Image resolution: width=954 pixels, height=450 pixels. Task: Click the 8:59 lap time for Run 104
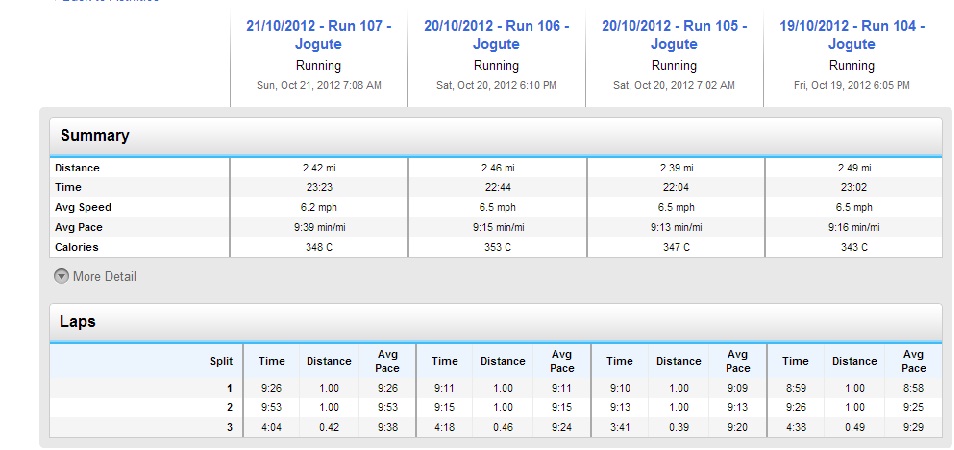coord(795,387)
